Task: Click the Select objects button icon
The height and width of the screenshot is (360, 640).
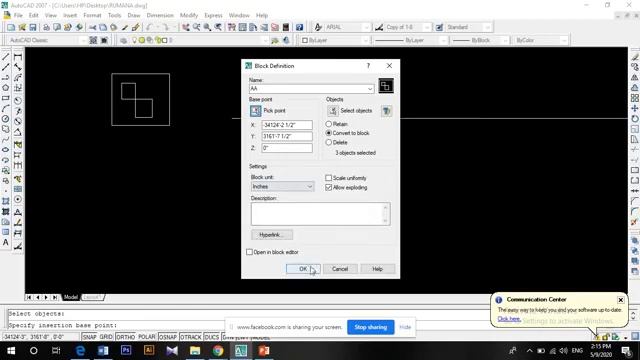Action: point(333,111)
